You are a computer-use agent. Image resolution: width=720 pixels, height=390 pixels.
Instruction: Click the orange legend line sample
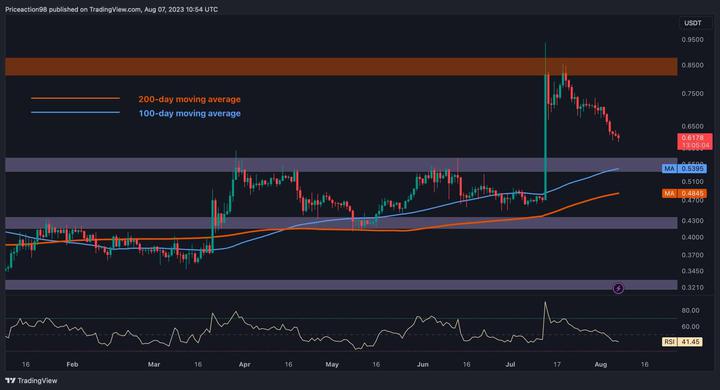(75, 98)
